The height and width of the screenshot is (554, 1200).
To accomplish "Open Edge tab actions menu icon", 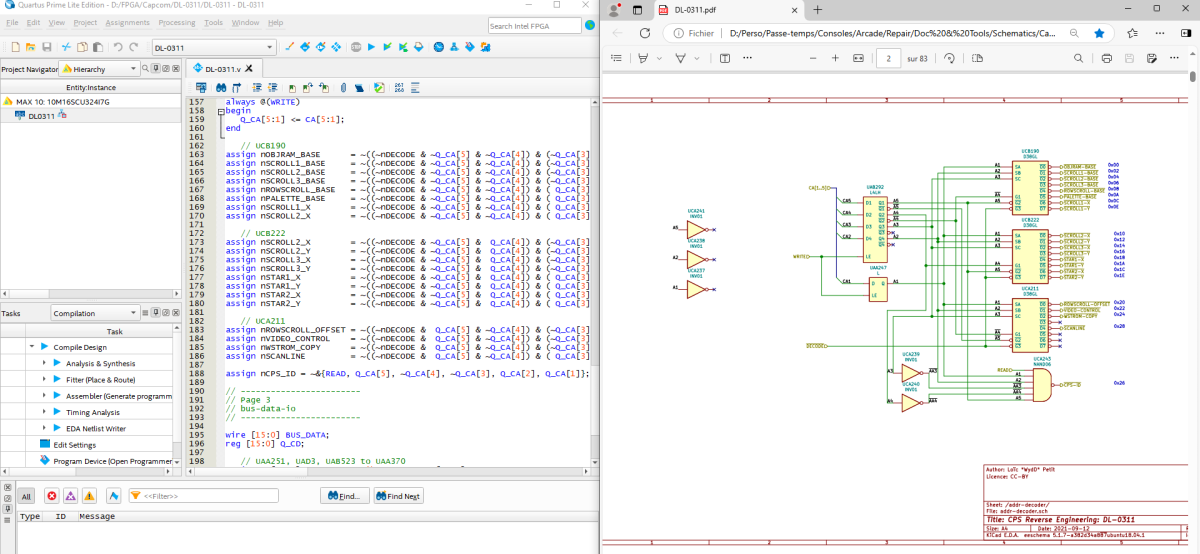I will [637, 10].
